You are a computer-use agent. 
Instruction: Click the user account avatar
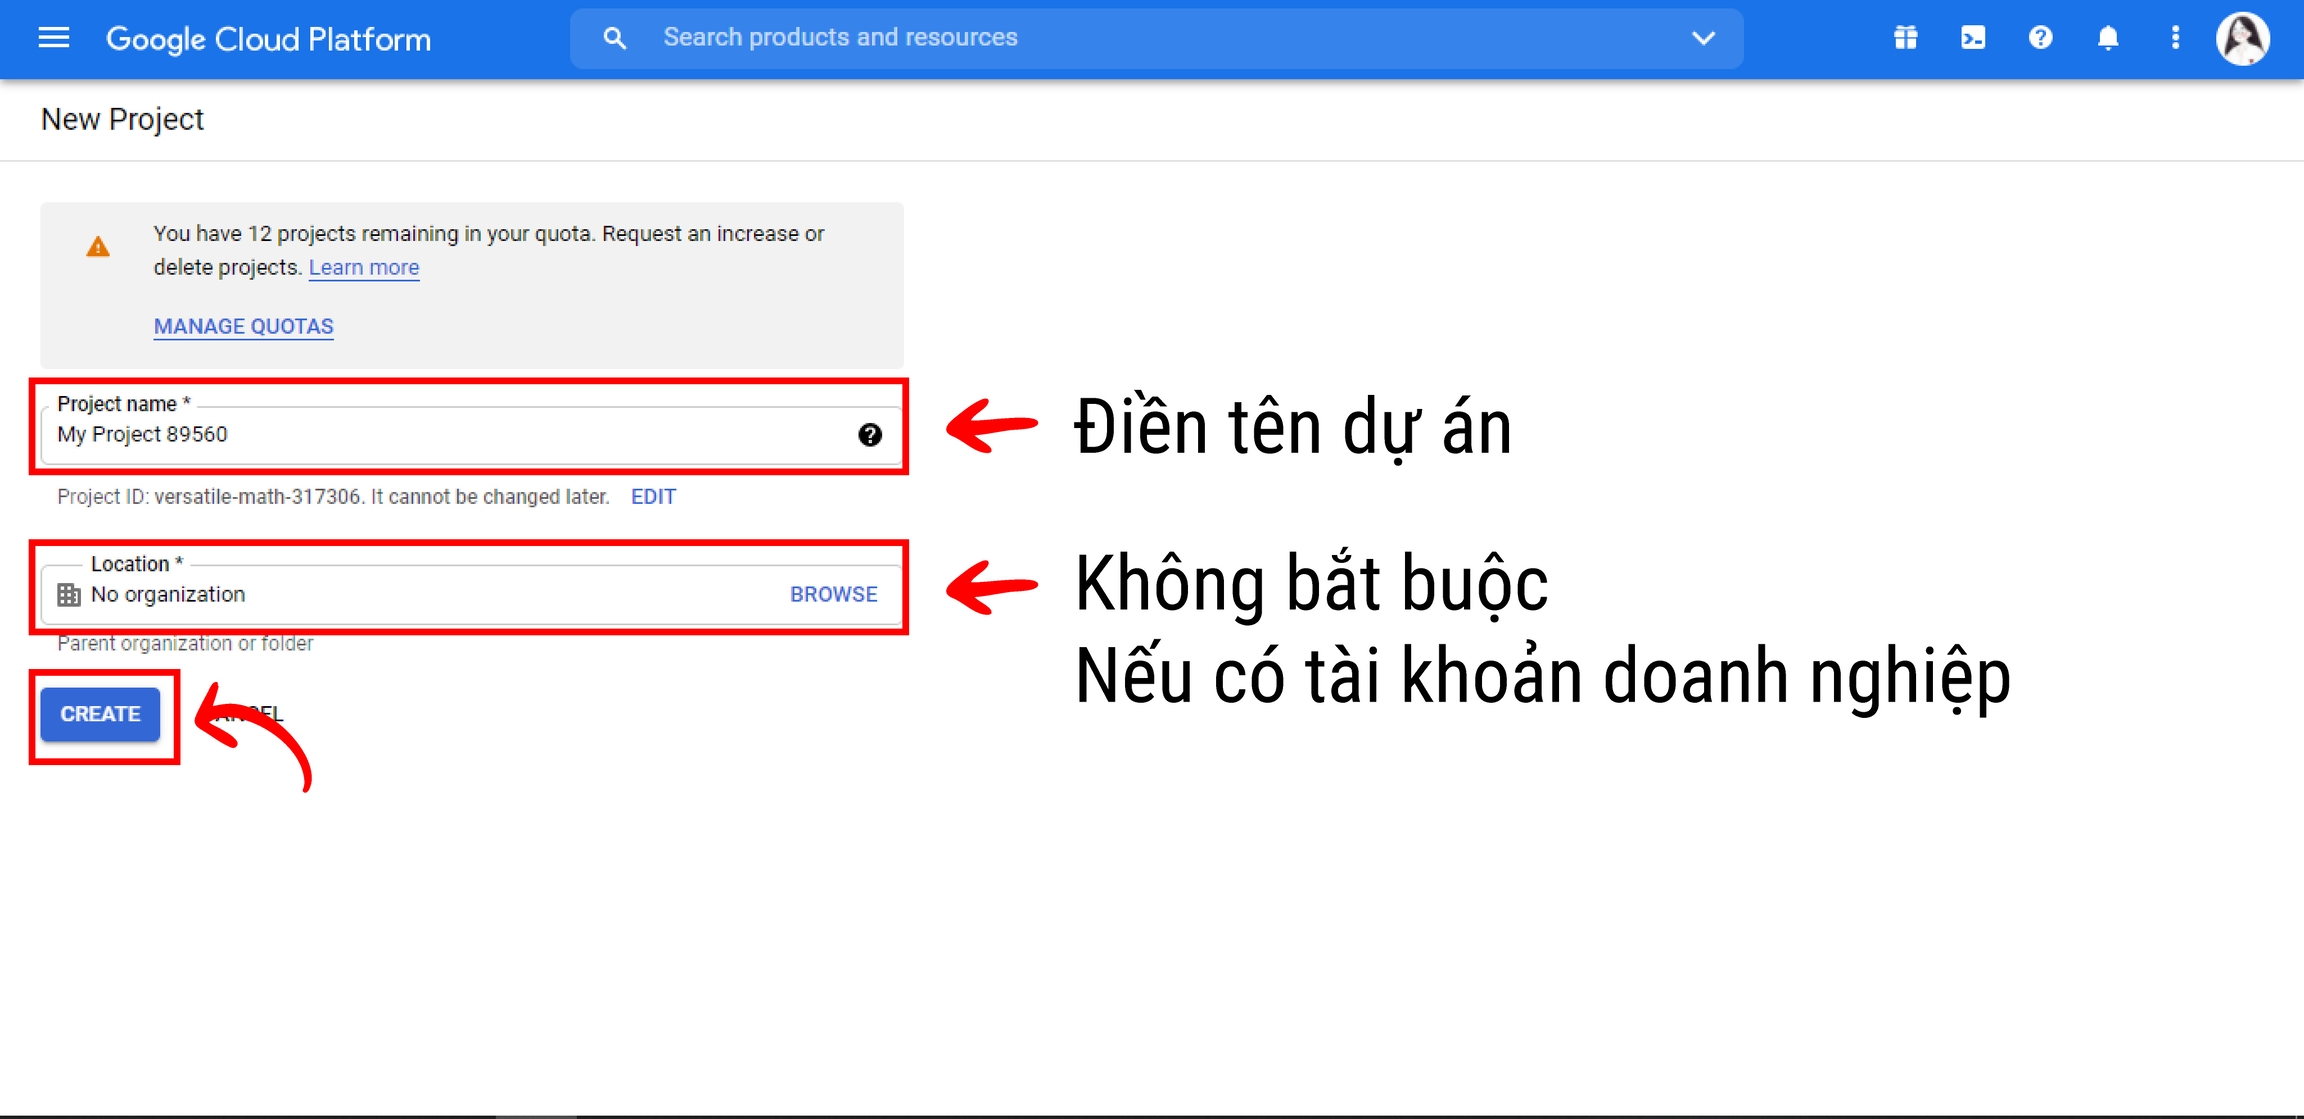(x=2243, y=38)
